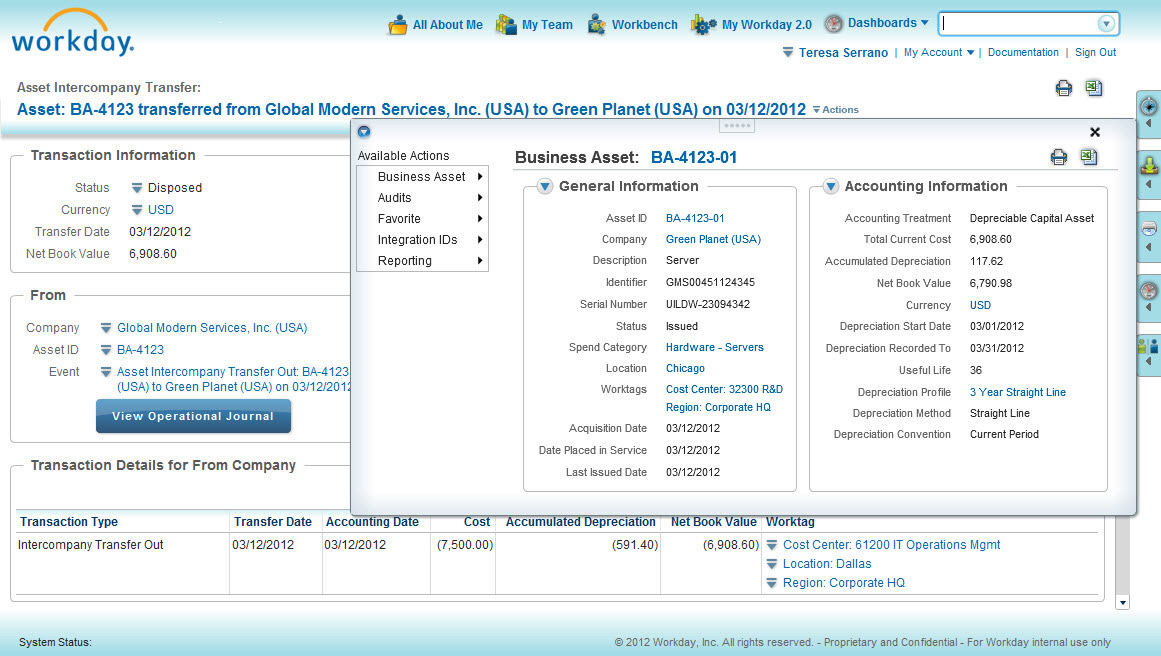Open the Documentation link

coord(1023,53)
